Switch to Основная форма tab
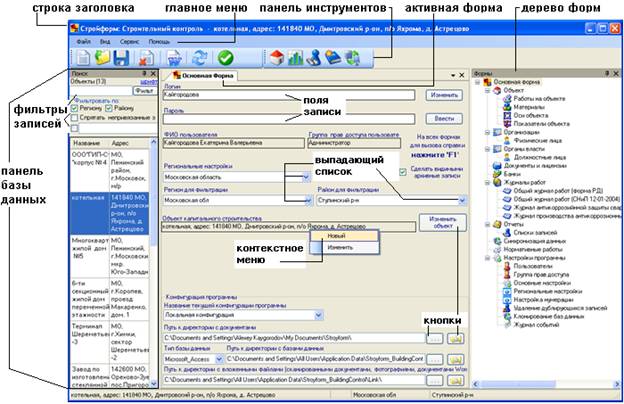Viewport: 624px width, 404px height. pyautogui.click(x=204, y=75)
